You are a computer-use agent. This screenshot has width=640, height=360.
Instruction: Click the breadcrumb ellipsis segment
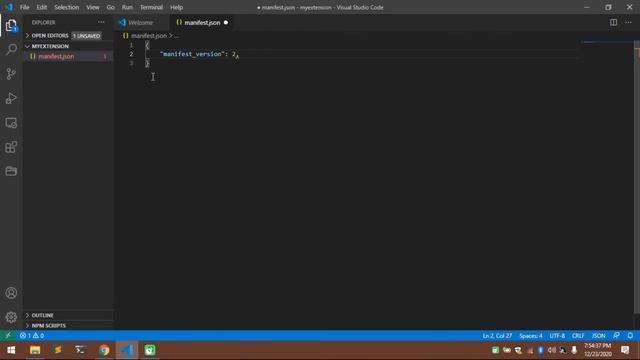pyautogui.click(x=176, y=36)
